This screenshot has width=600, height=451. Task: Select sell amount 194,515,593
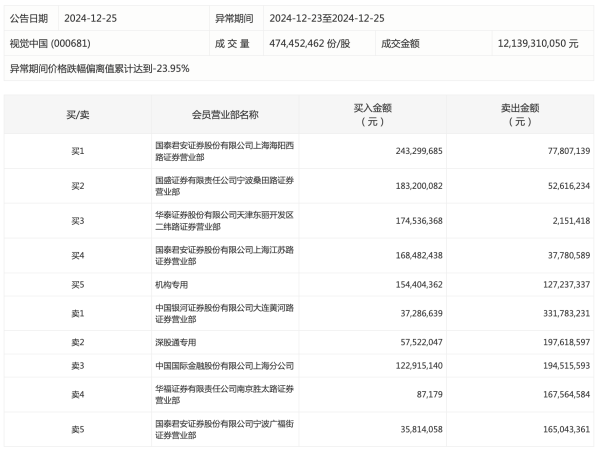click(567, 366)
